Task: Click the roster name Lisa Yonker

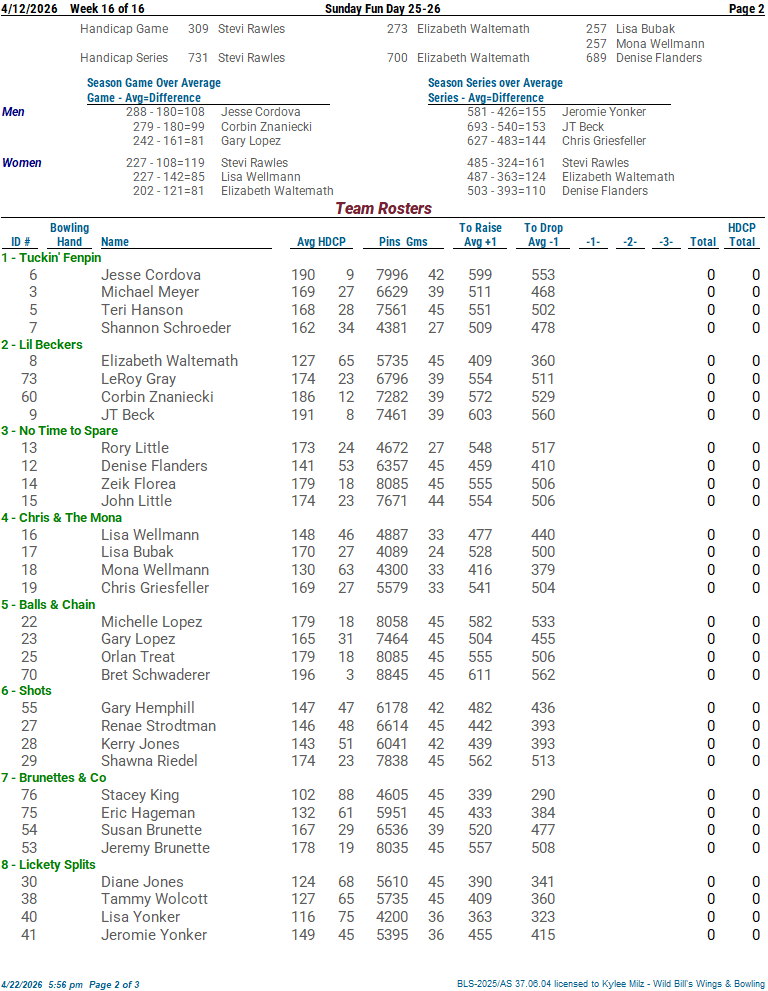Action: [x=140, y=917]
